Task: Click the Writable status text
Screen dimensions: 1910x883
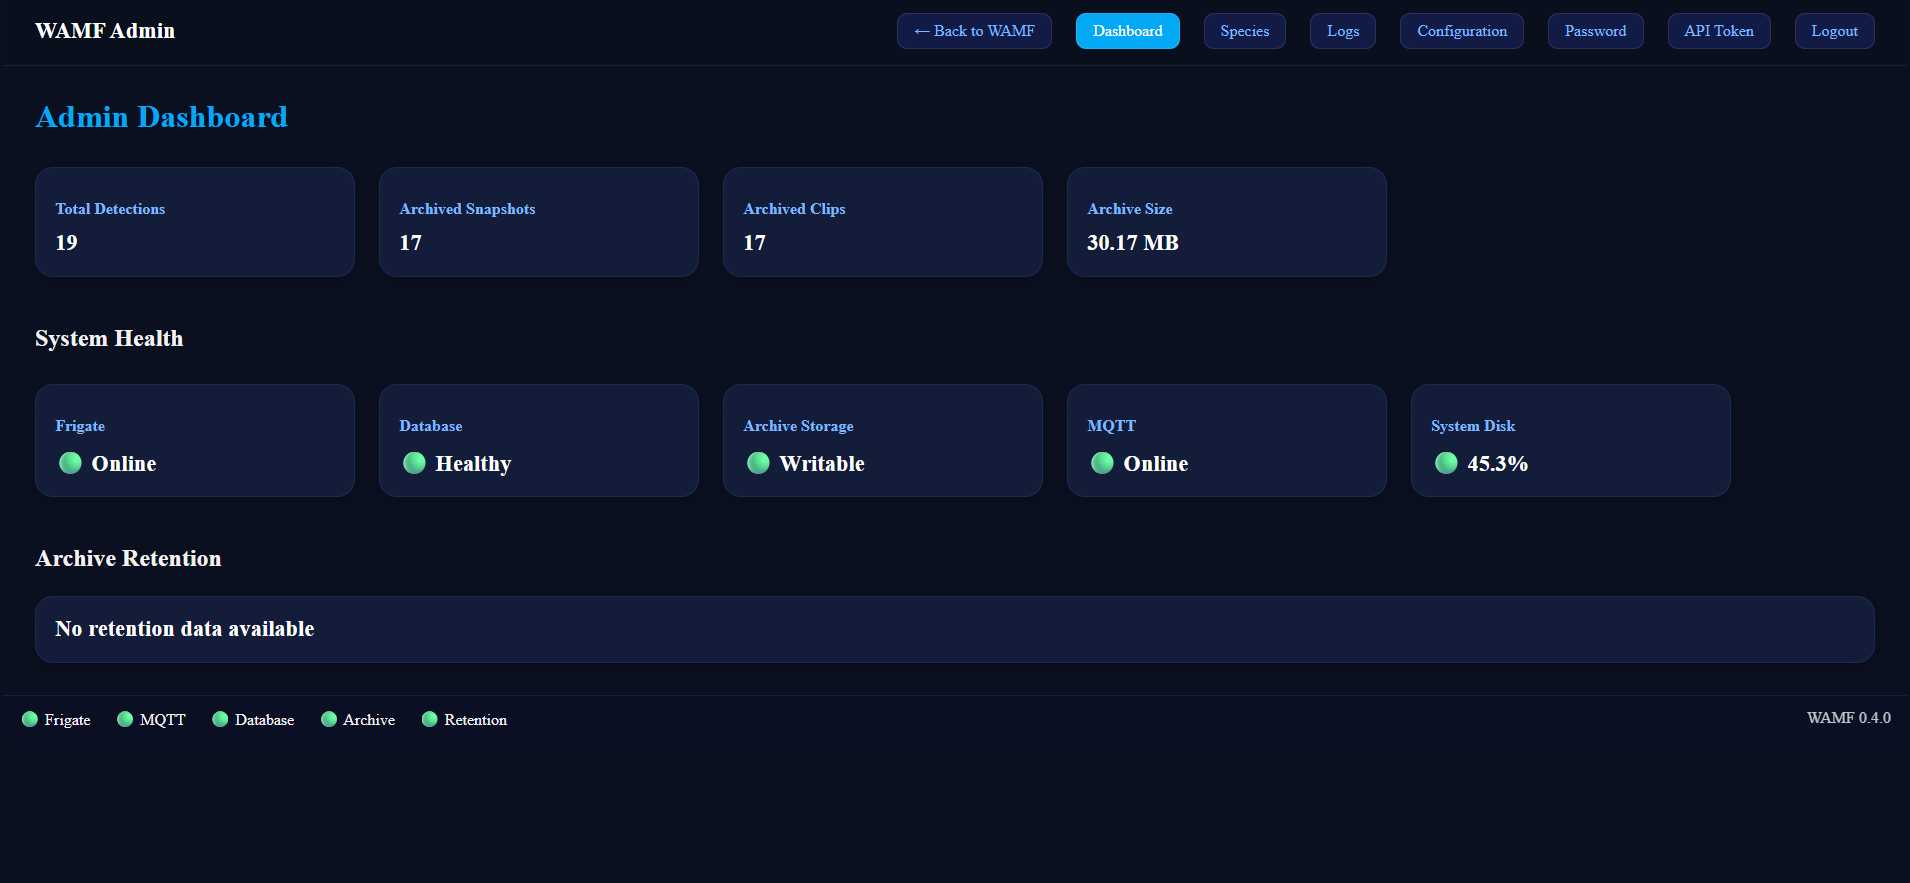Action: point(822,463)
